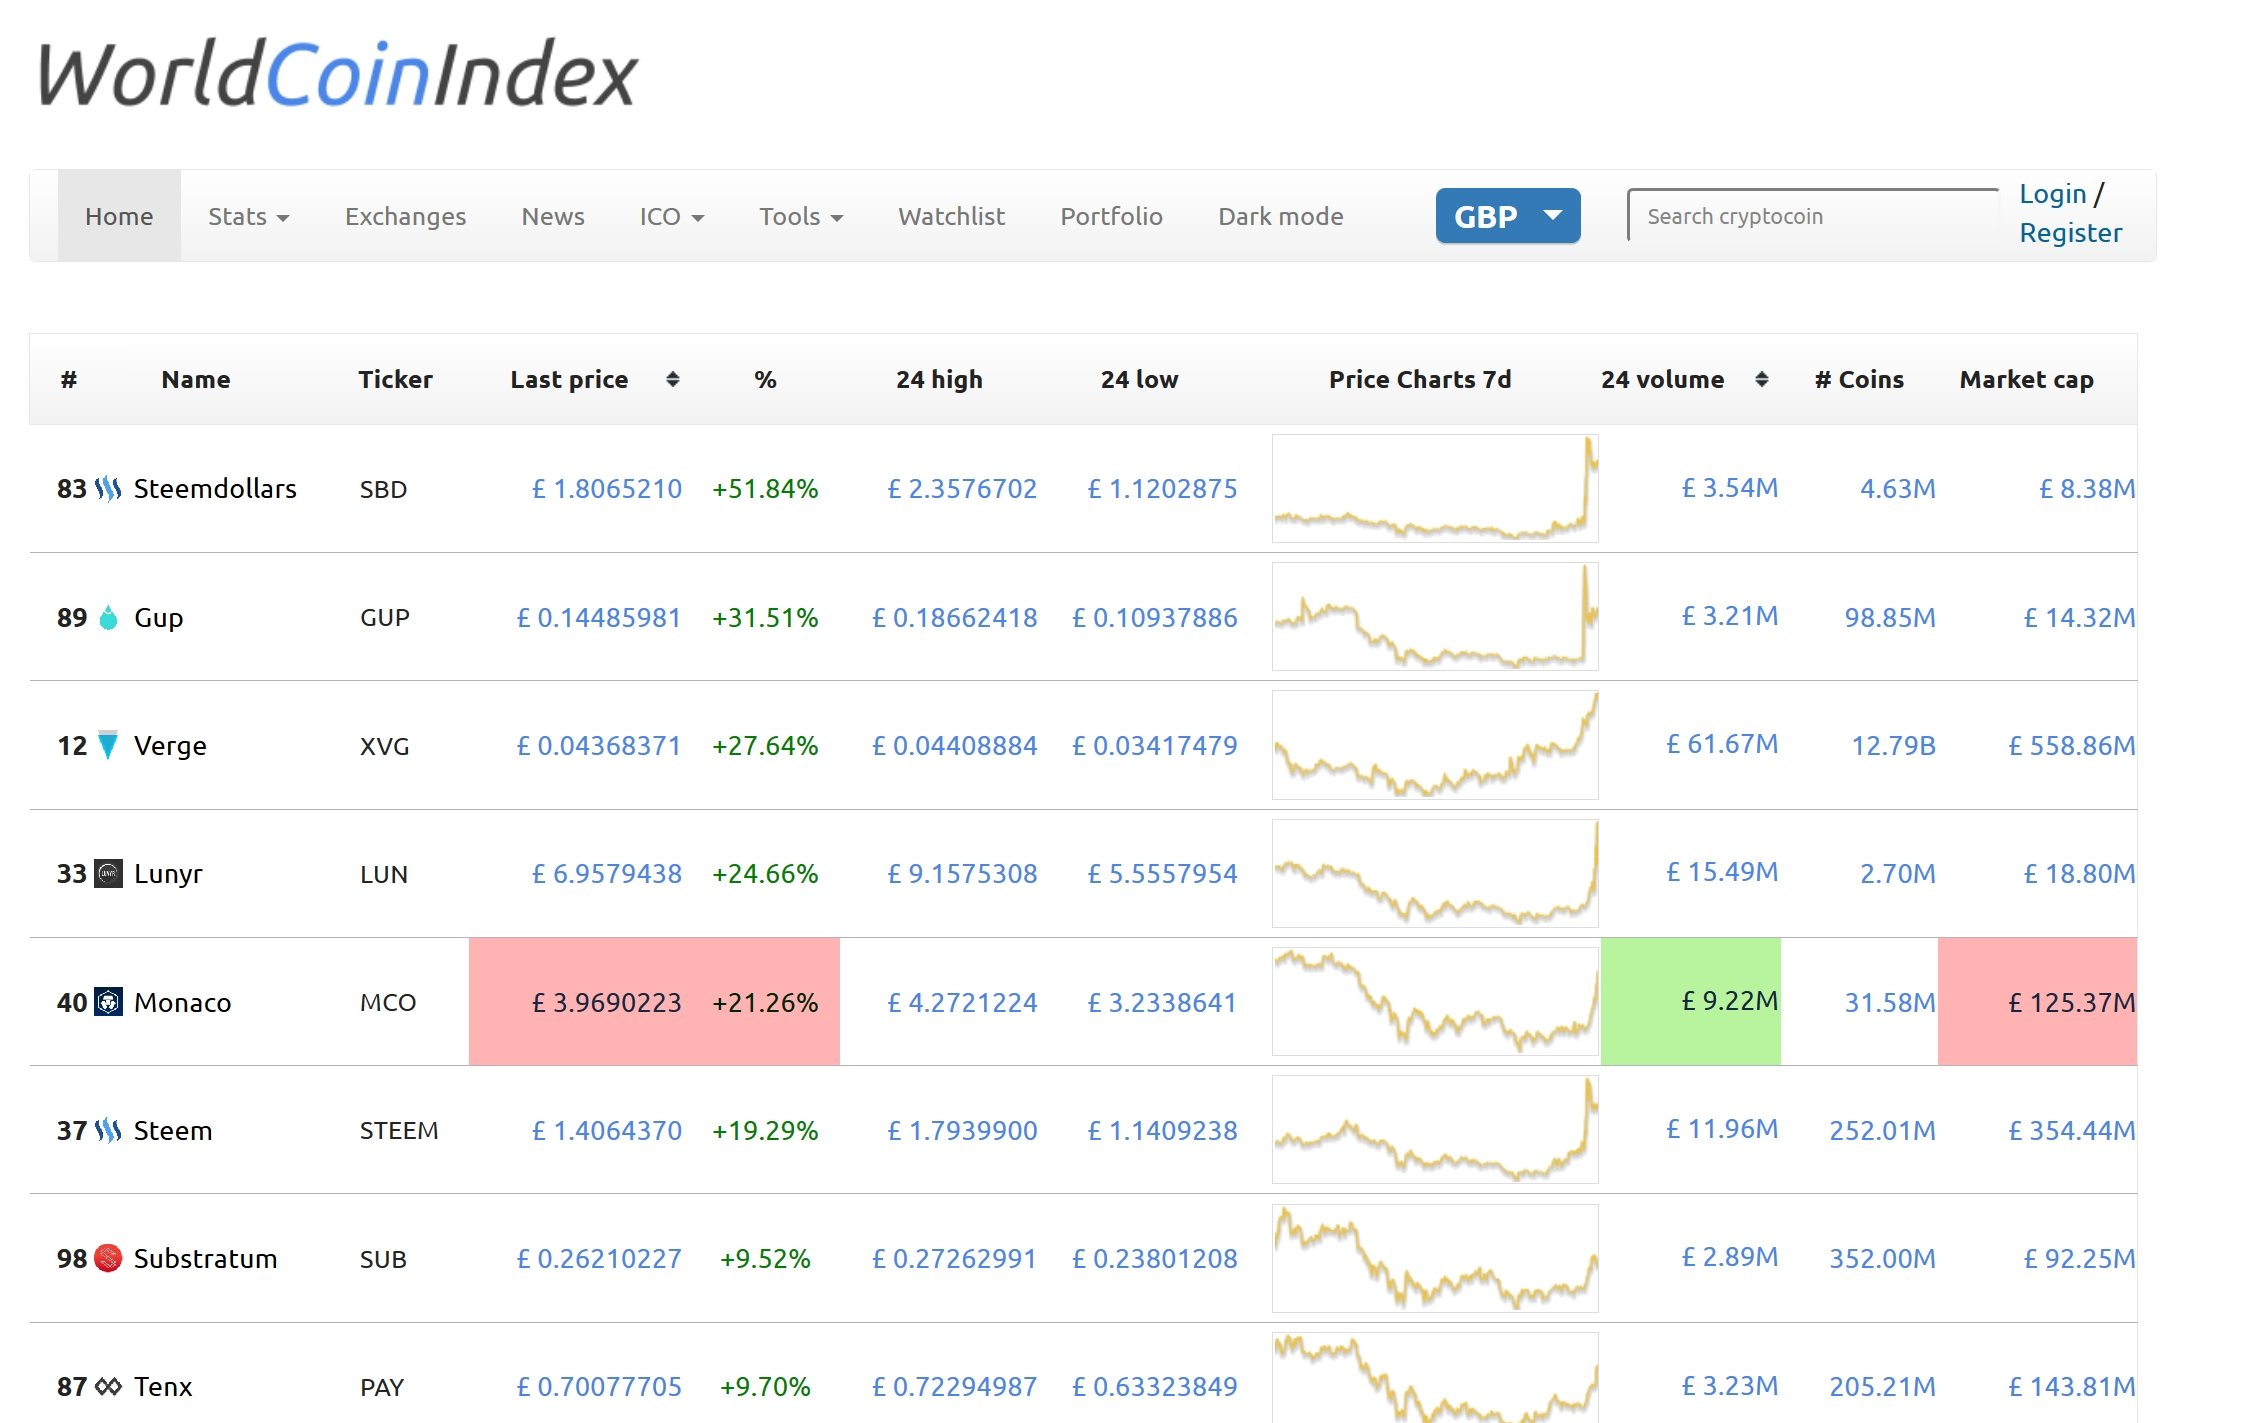2241x1423 pixels.
Task: Open the Substratum coin page
Action: tap(205, 1259)
